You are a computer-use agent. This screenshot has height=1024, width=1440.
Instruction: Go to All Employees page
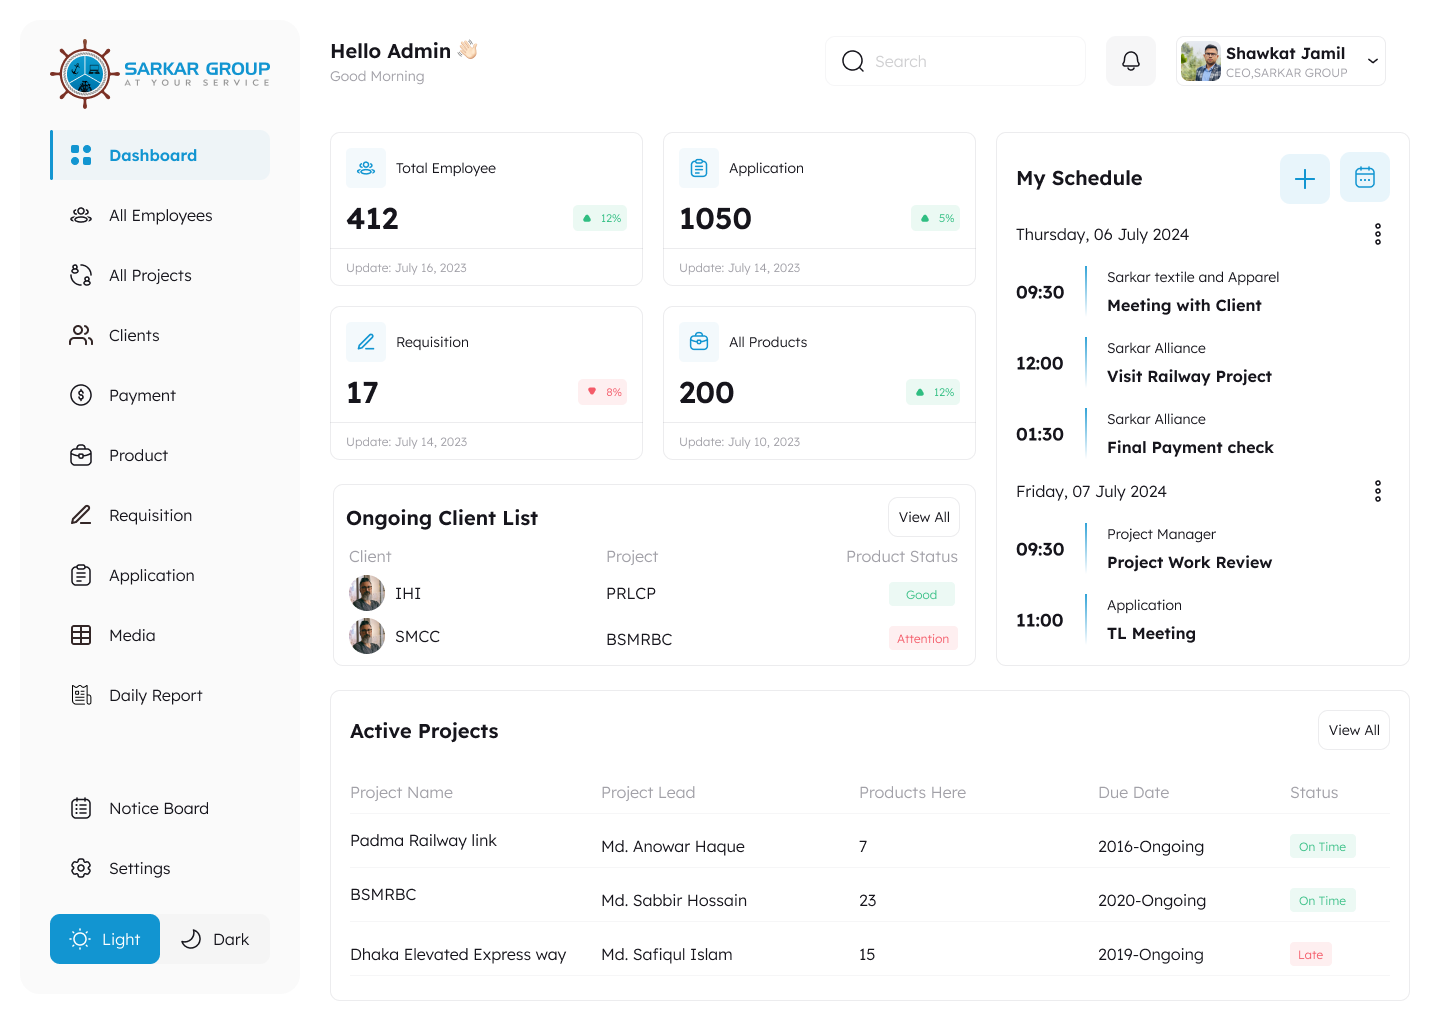pos(161,215)
